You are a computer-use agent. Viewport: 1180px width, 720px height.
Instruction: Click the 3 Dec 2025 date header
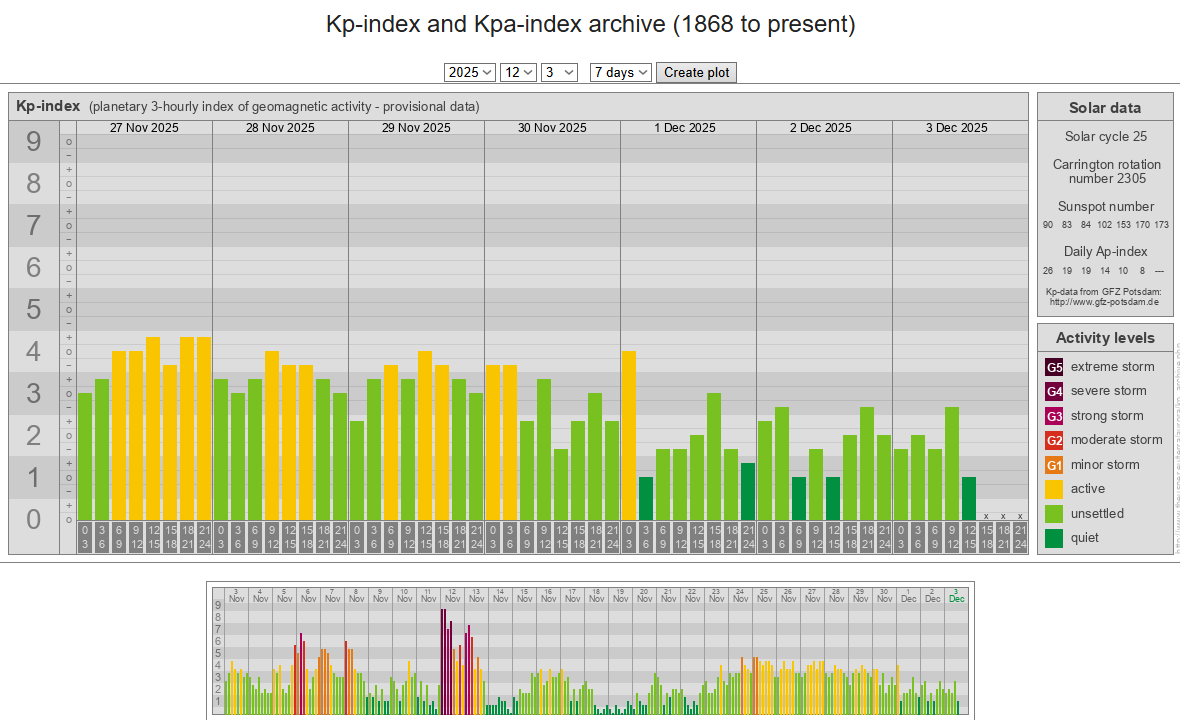point(956,128)
